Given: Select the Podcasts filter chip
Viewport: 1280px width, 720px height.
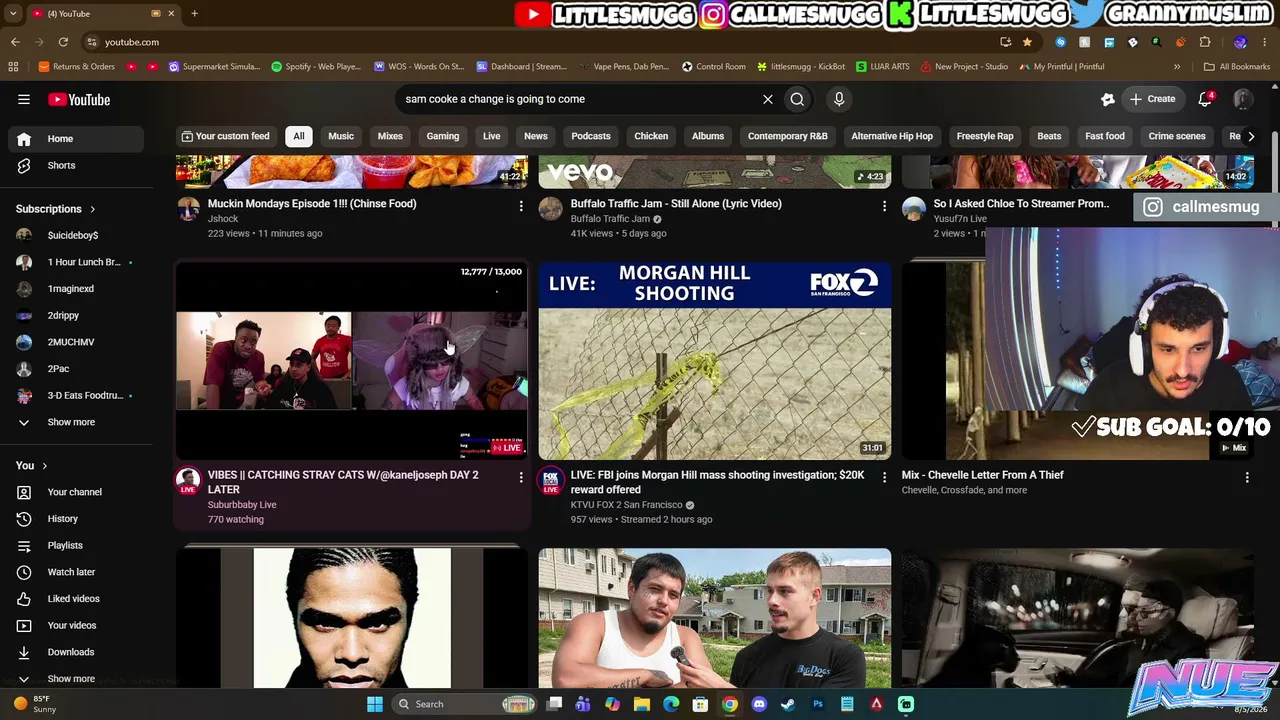Looking at the screenshot, I should (x=591, y=136).
